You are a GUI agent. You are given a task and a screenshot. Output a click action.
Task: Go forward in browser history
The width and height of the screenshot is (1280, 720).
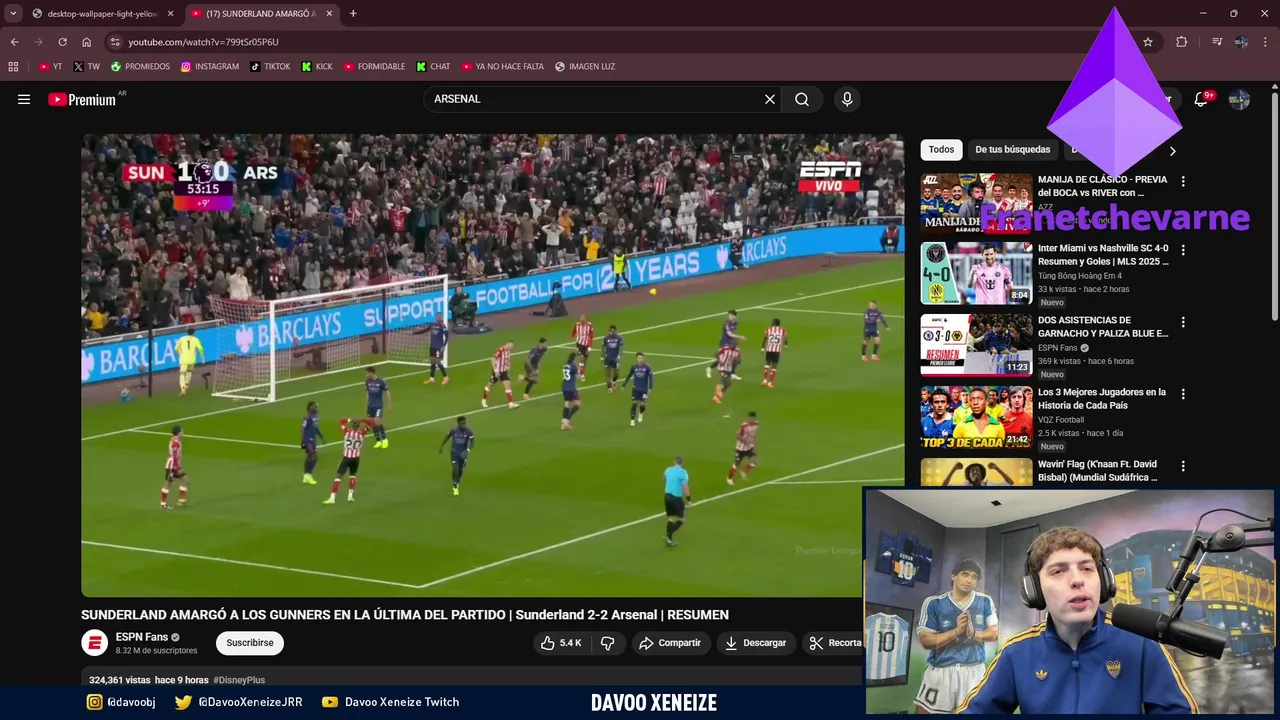click(38, 42)
